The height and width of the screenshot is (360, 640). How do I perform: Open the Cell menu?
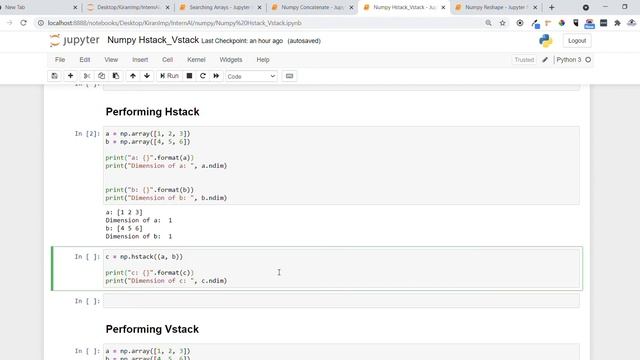(x=167, y=60)
